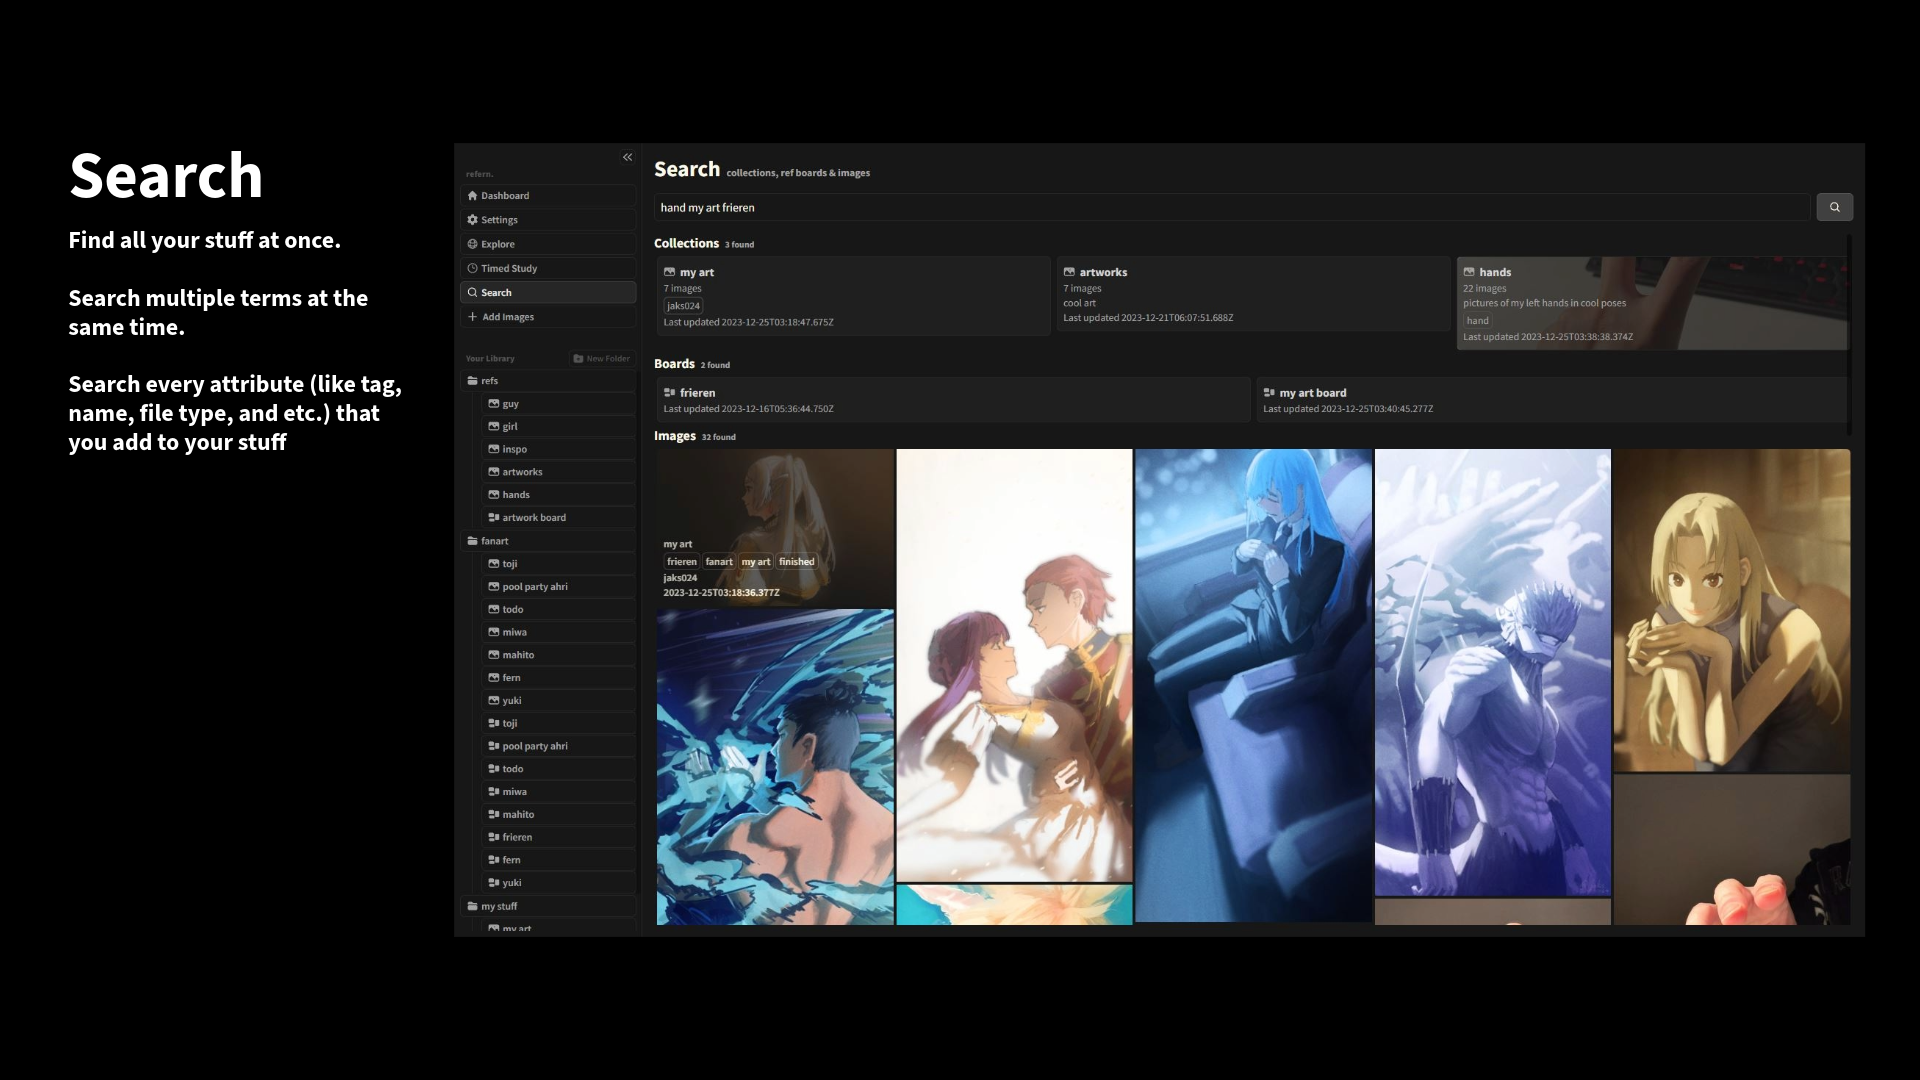This screenshot has height=1080, width=1920.
Task: Select the blue water back-view image
Action: (x=775, y=767)
